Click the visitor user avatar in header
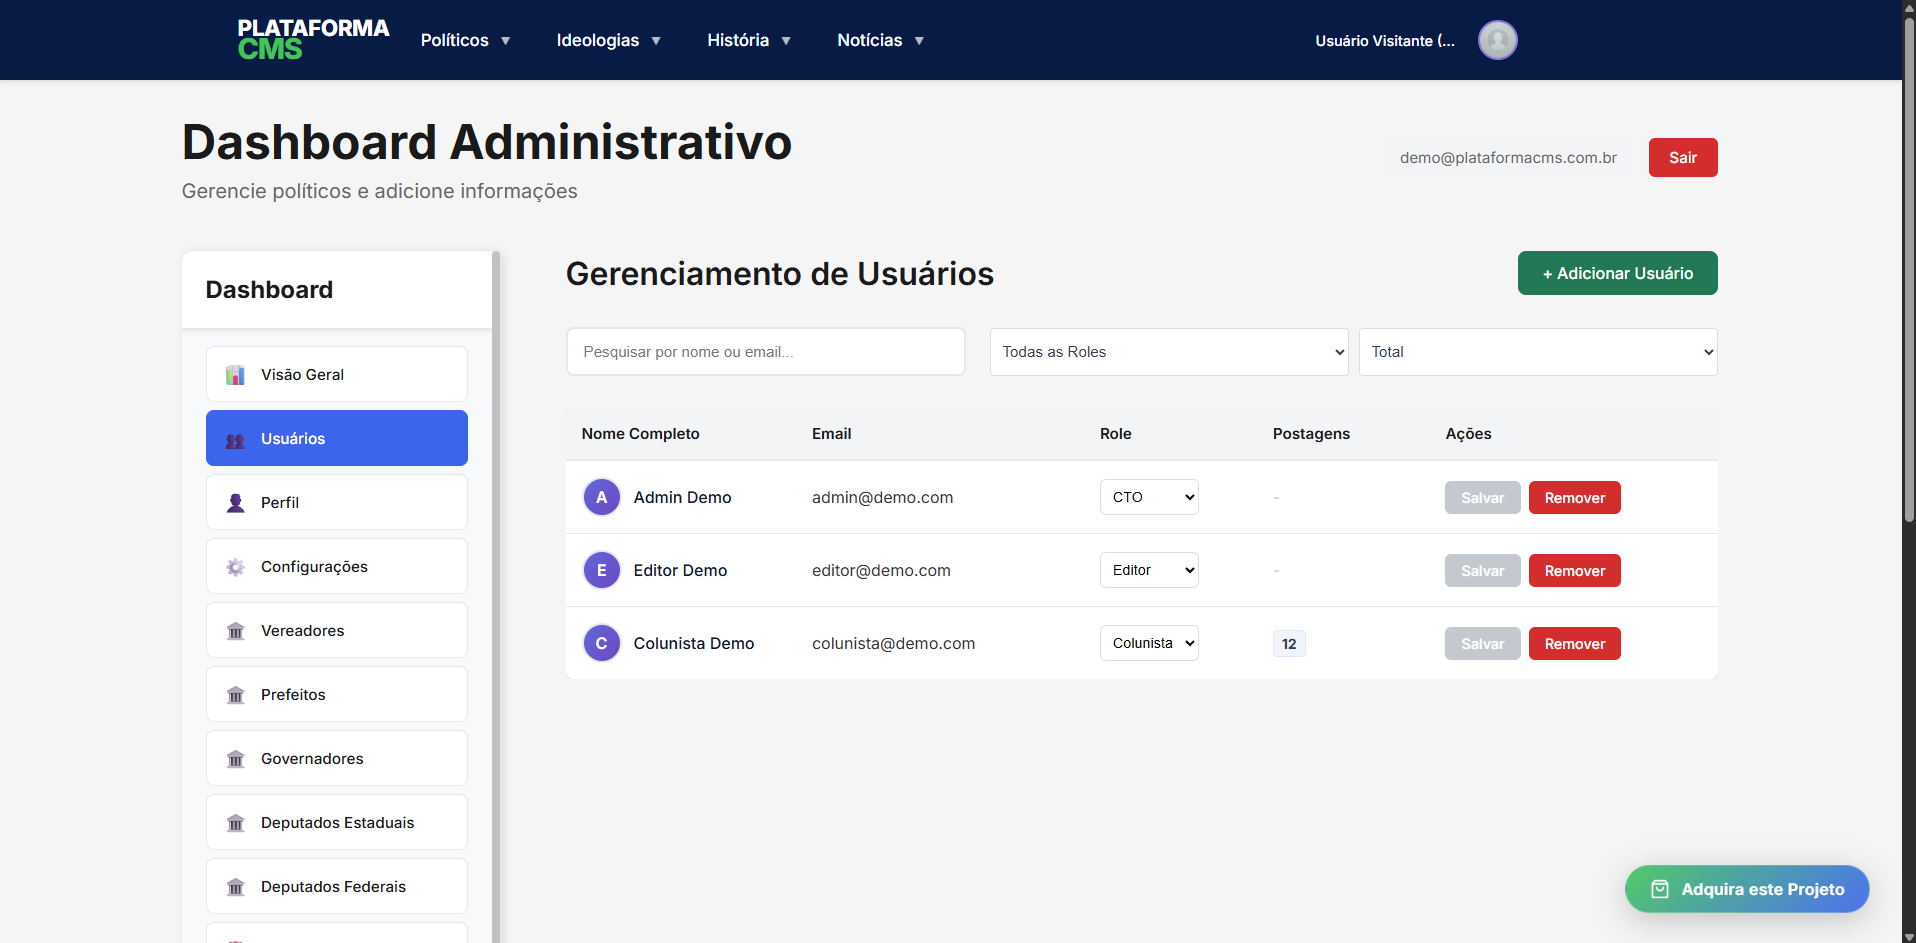This screenshot has width=1916, height=943. point(1497,40)
